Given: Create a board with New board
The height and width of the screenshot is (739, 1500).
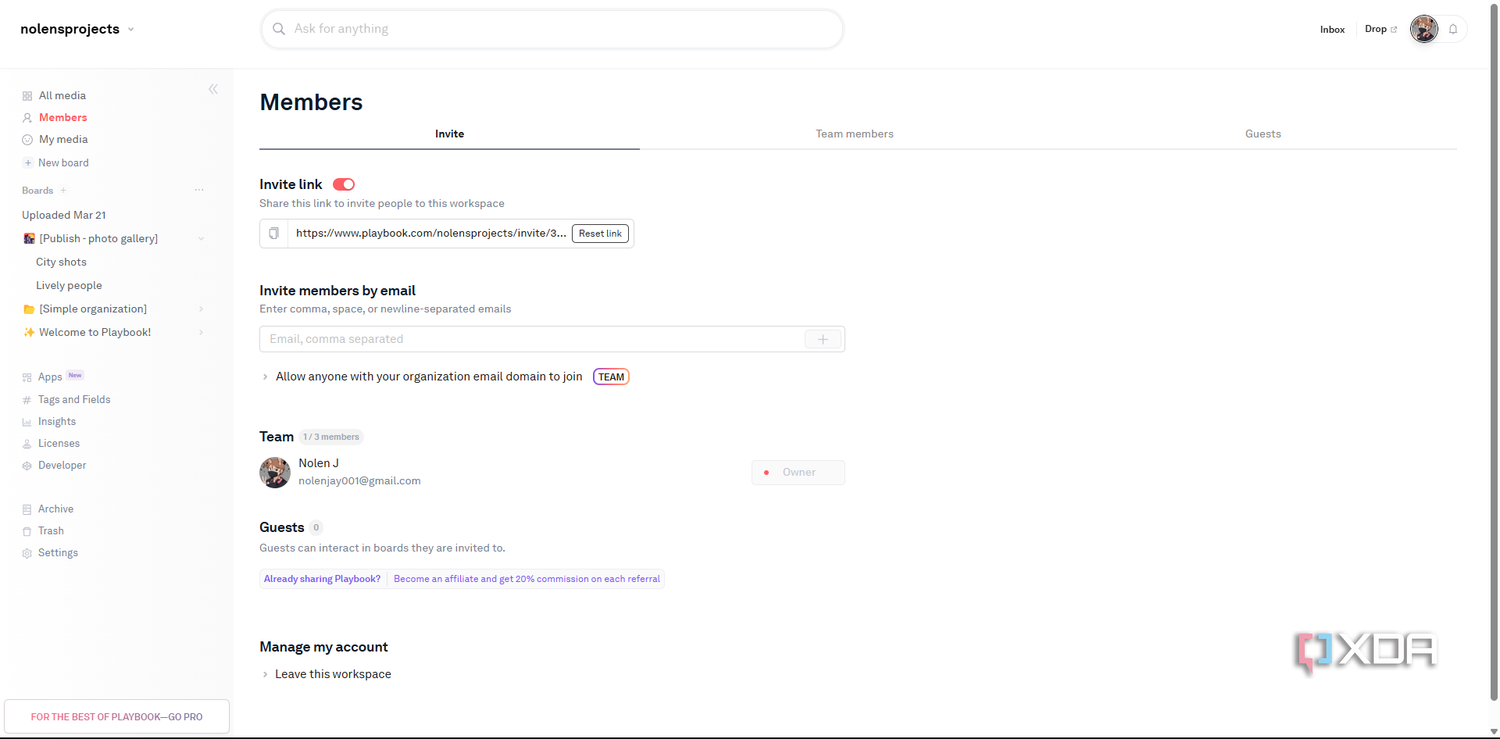Looking at the screenshot, I should 63,163.
